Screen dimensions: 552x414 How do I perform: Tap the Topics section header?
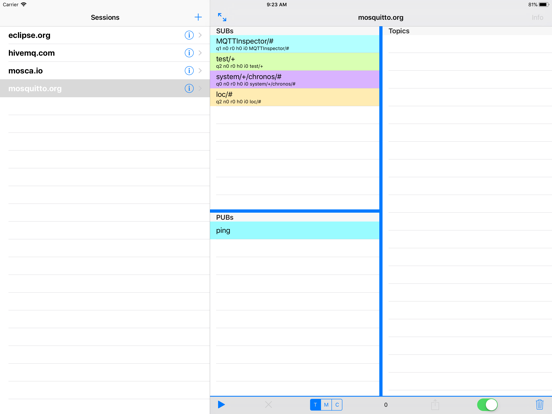tap(468, 31)
